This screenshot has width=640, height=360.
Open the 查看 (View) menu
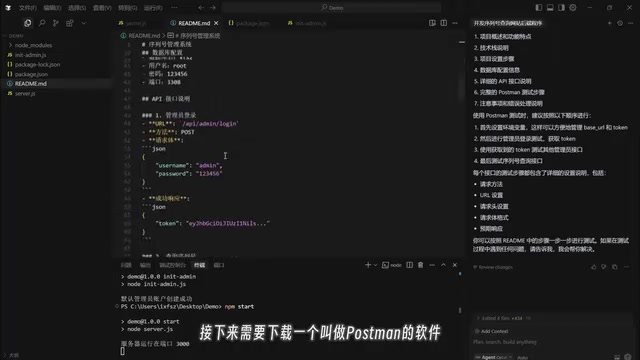click(x=102, y=8)
